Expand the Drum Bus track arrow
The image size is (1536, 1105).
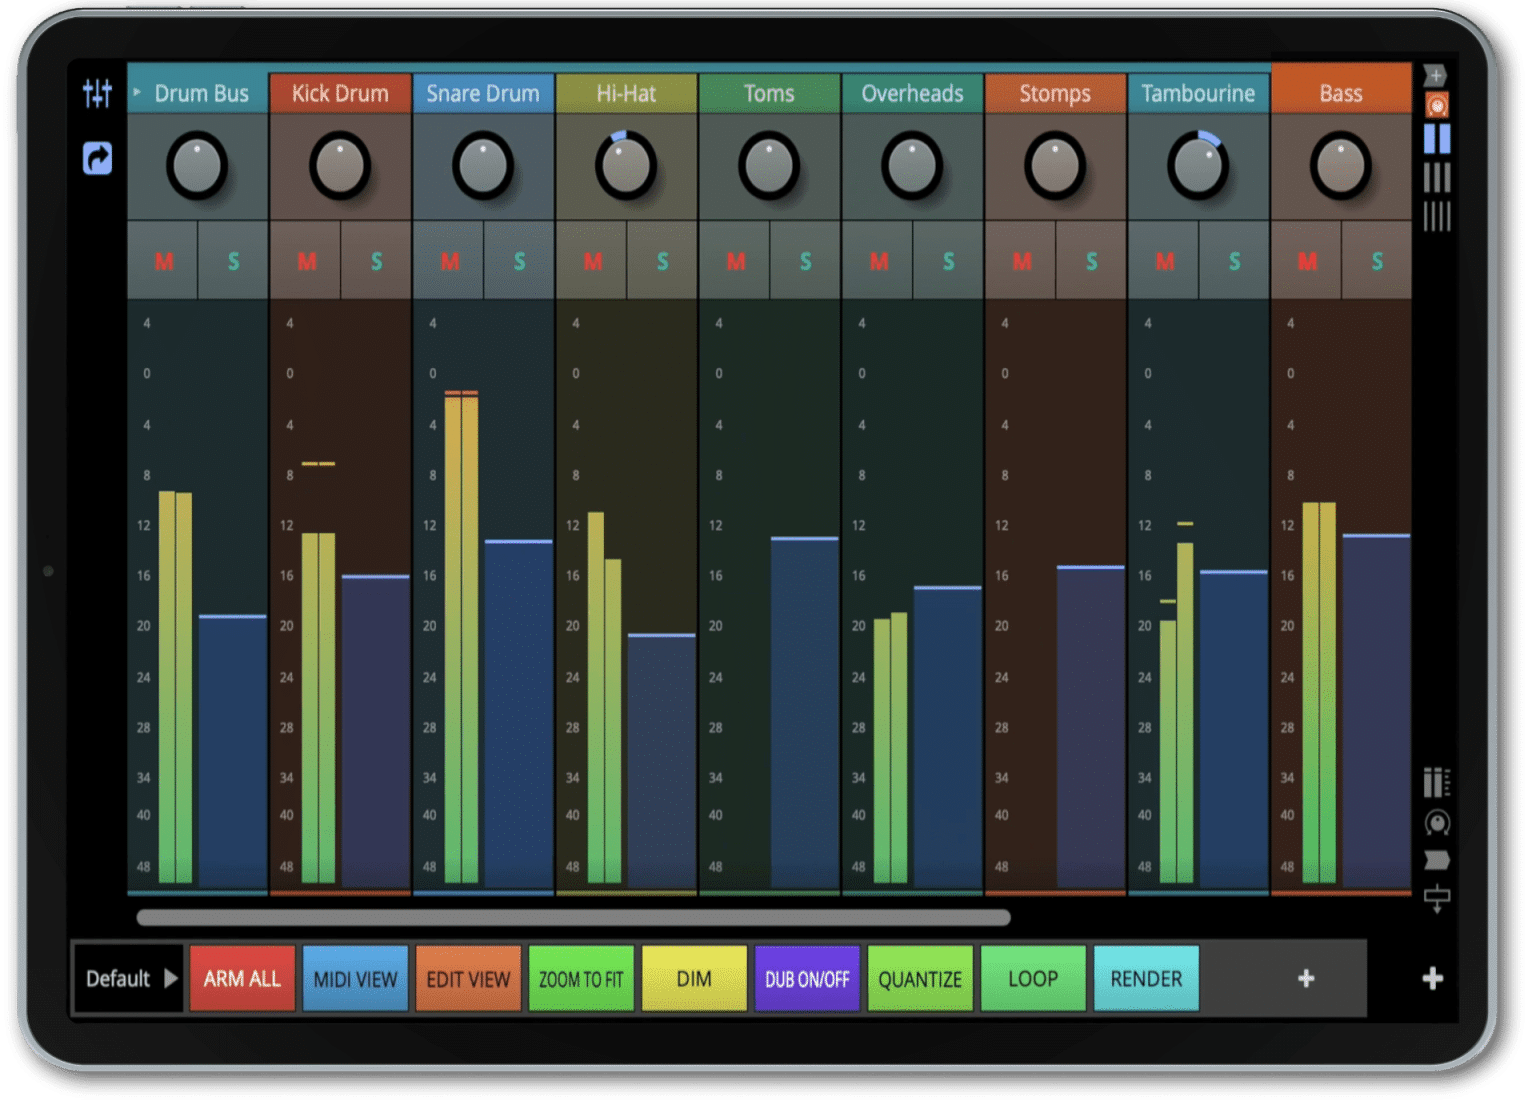tap(137, 93)
